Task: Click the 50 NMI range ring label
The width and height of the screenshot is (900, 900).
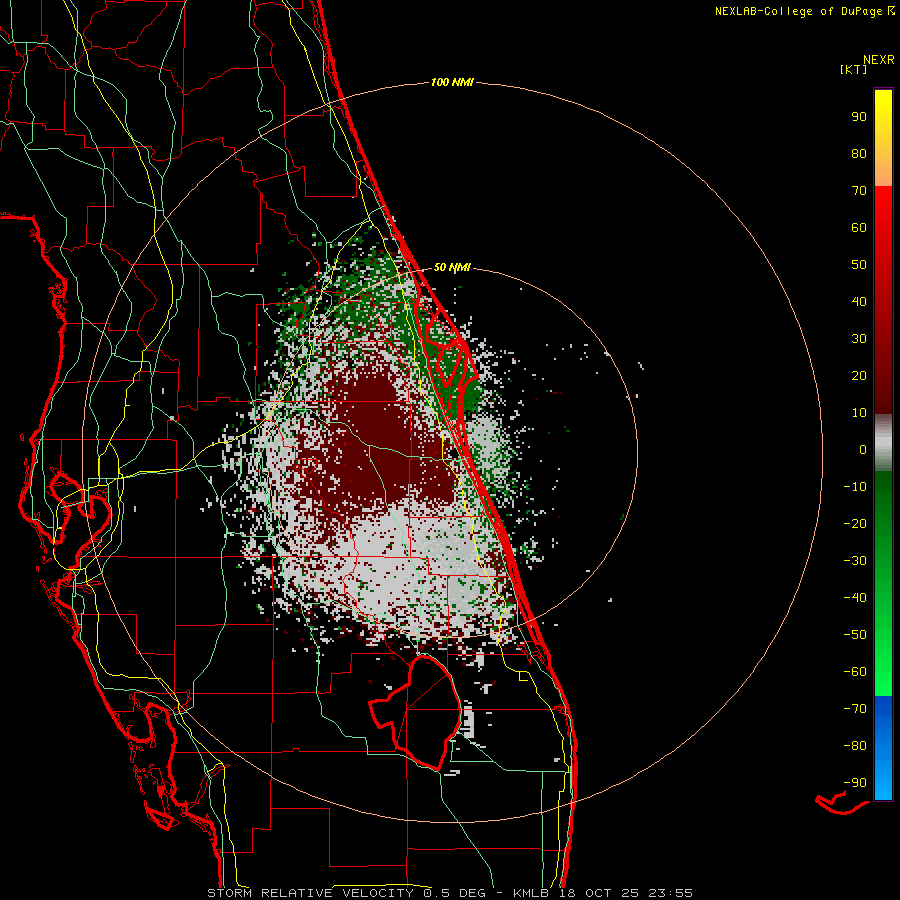Action: pos(452,267)
